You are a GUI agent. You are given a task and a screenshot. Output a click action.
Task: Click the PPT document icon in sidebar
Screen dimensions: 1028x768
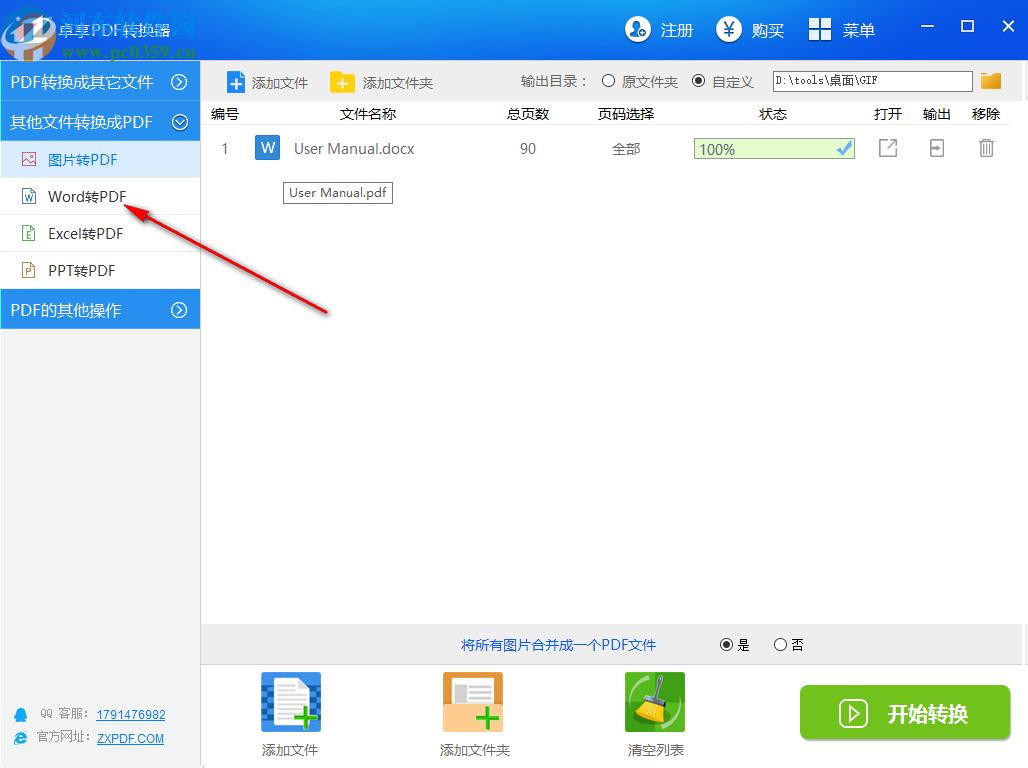point(29,270)
